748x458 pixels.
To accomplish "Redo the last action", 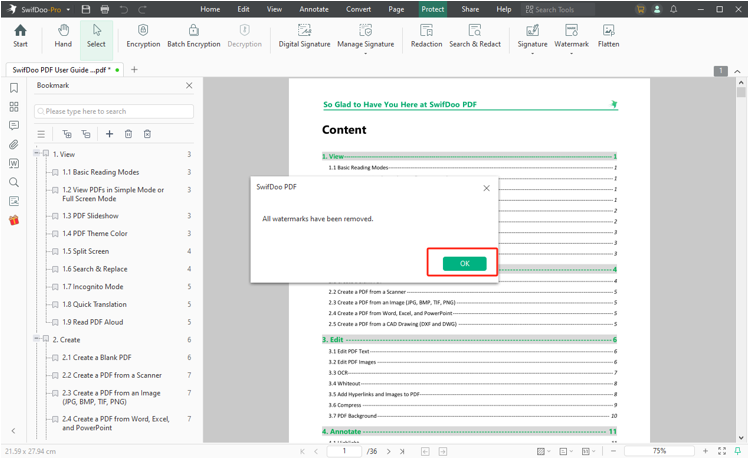I will coord(142,9).
